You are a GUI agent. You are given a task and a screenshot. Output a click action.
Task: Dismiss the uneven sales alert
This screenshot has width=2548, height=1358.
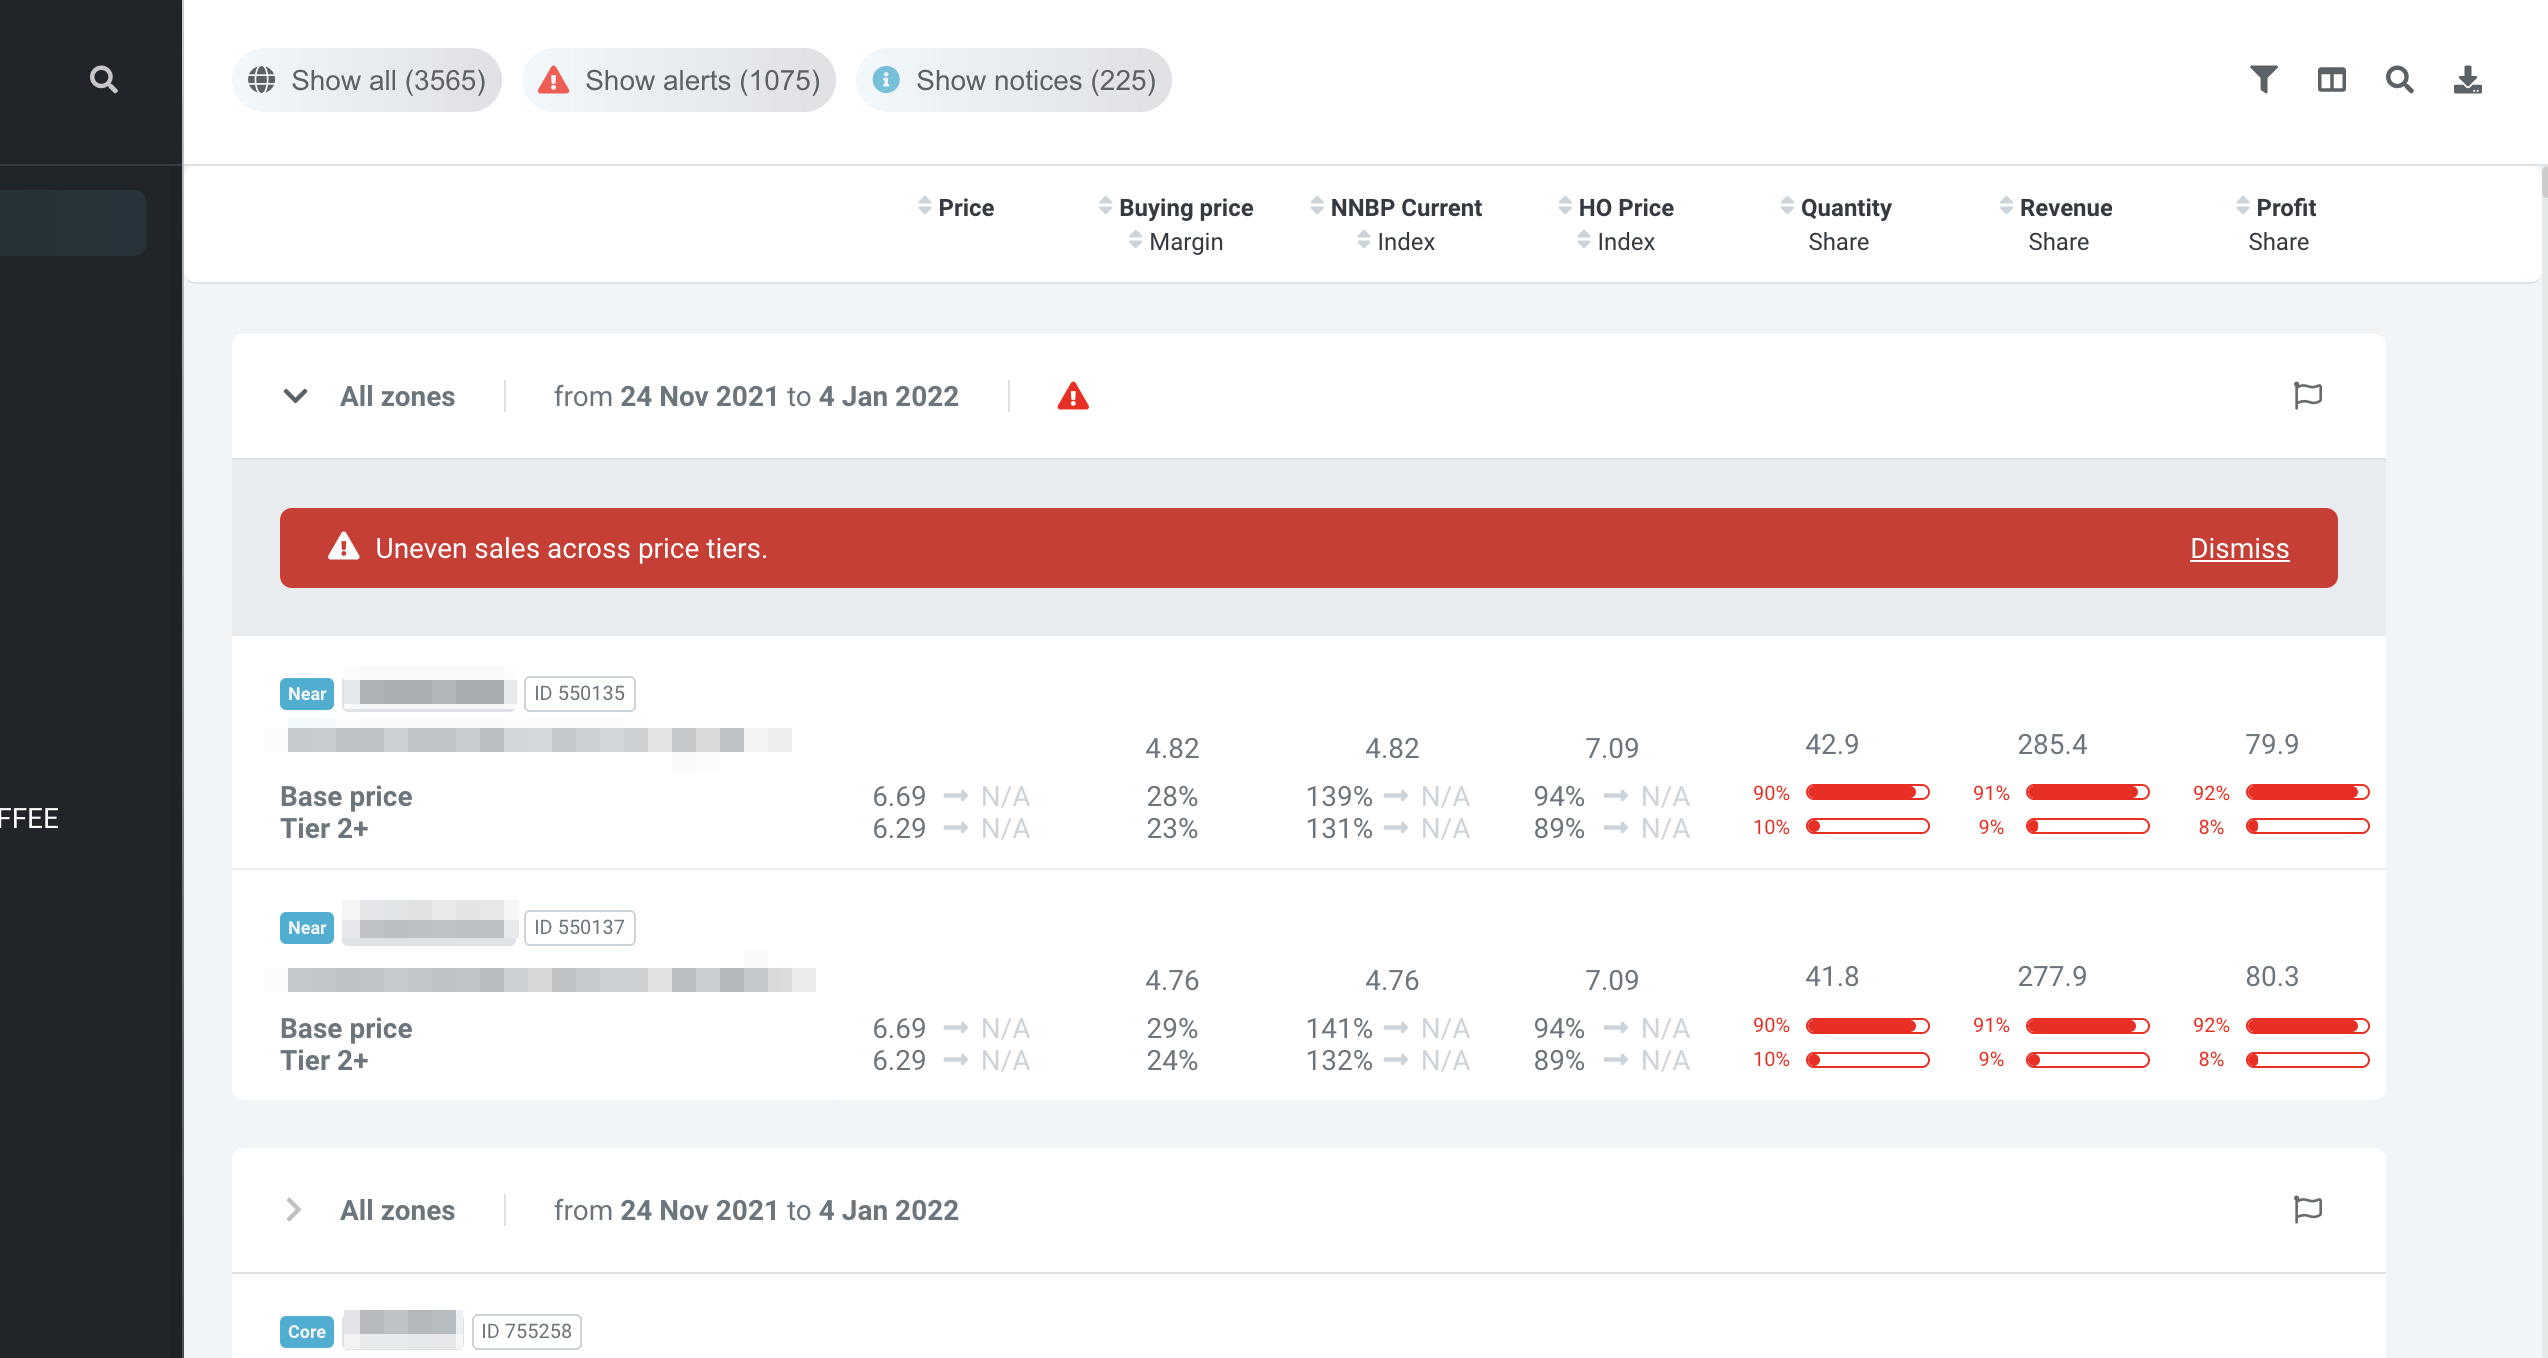click(x=2239, y=548)
